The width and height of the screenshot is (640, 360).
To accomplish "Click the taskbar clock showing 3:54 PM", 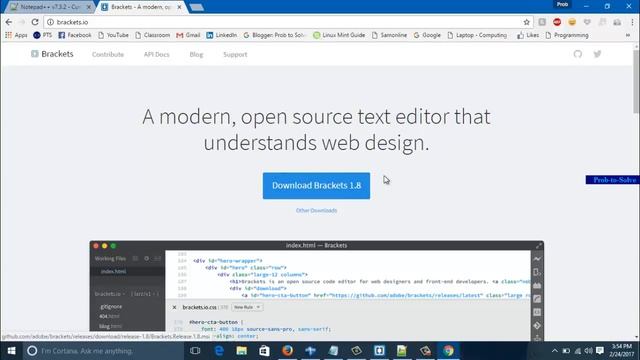I will (621, 351).
